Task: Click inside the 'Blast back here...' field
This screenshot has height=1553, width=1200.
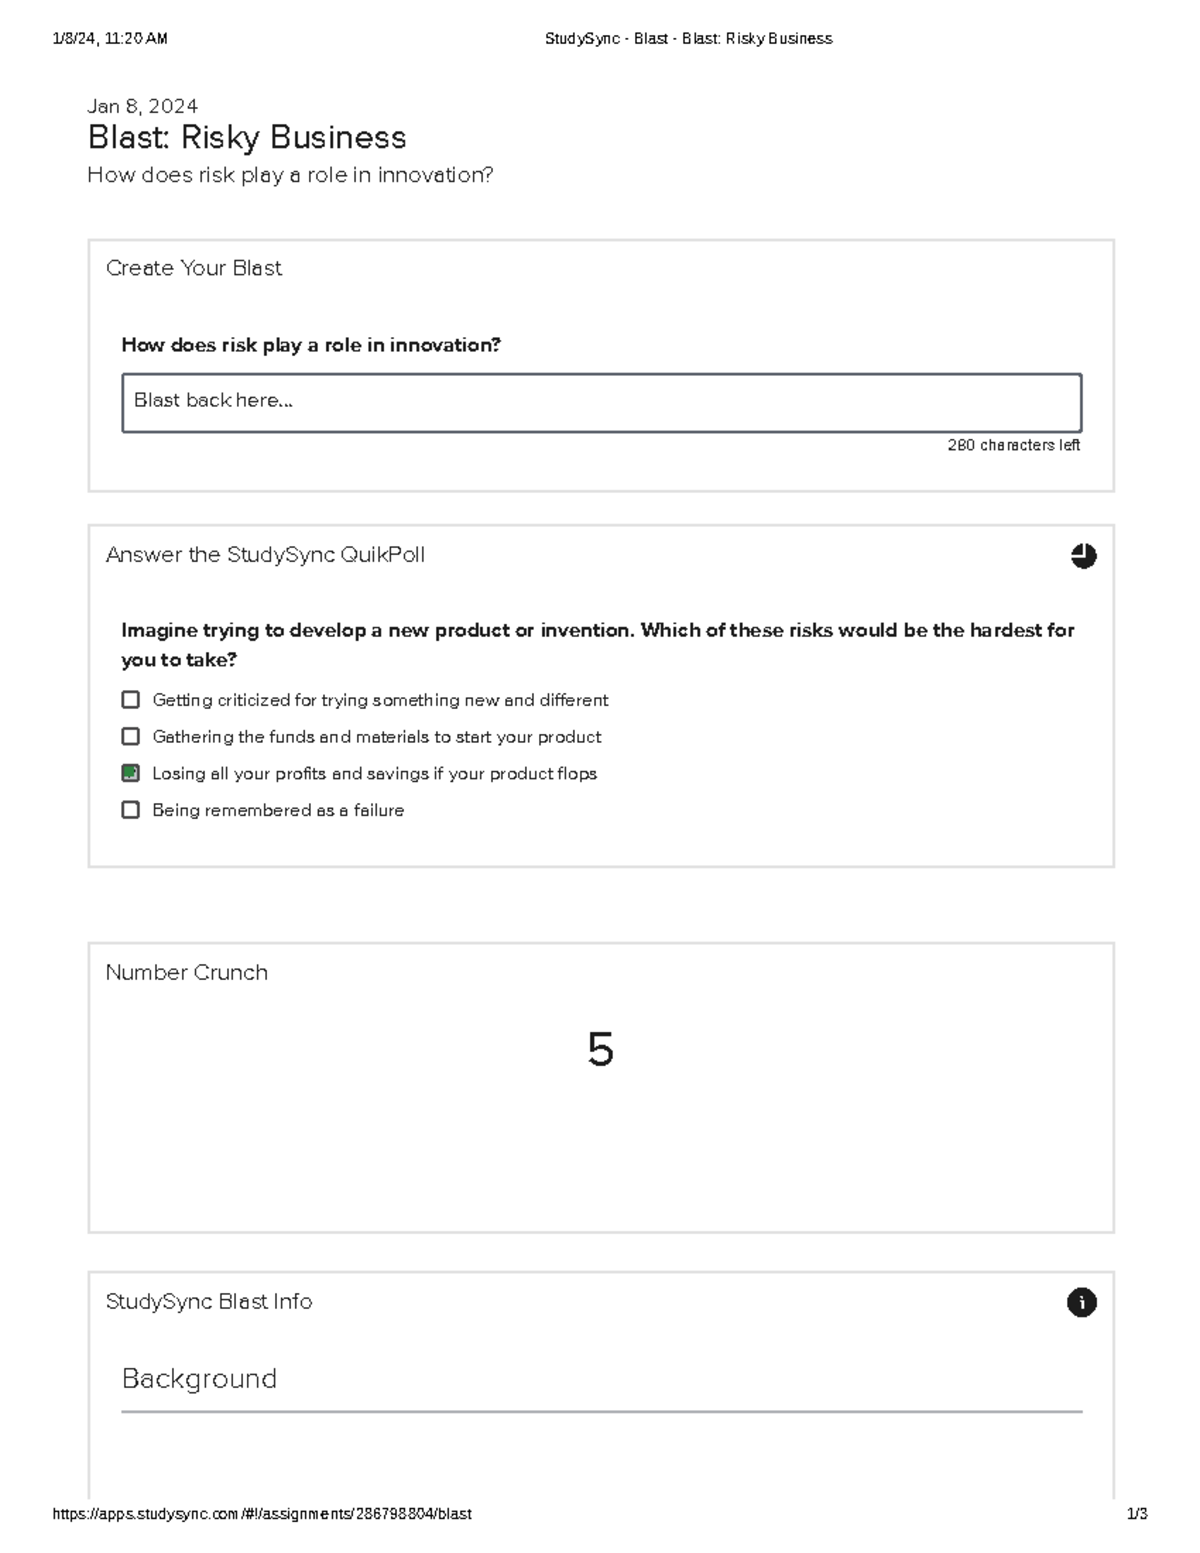Action: pyautogui.click(x=600, y=401)
